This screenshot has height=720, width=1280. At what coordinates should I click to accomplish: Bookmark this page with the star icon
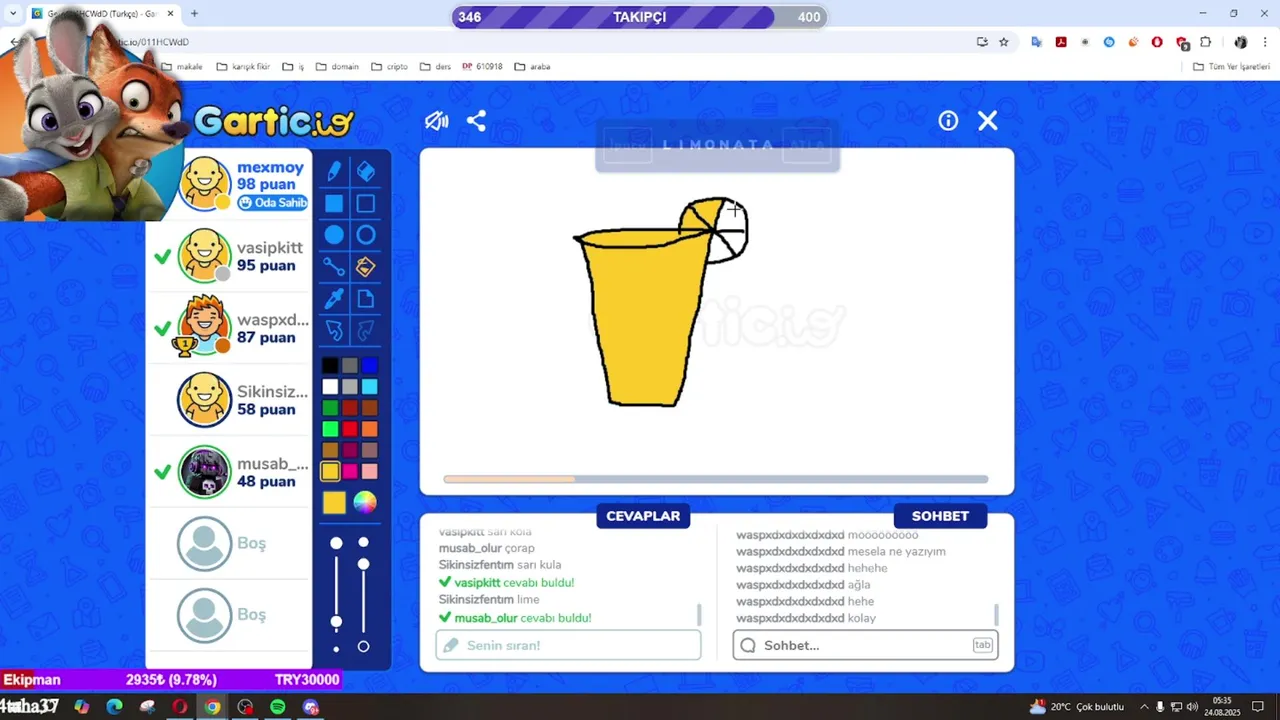pos(1004,42)
